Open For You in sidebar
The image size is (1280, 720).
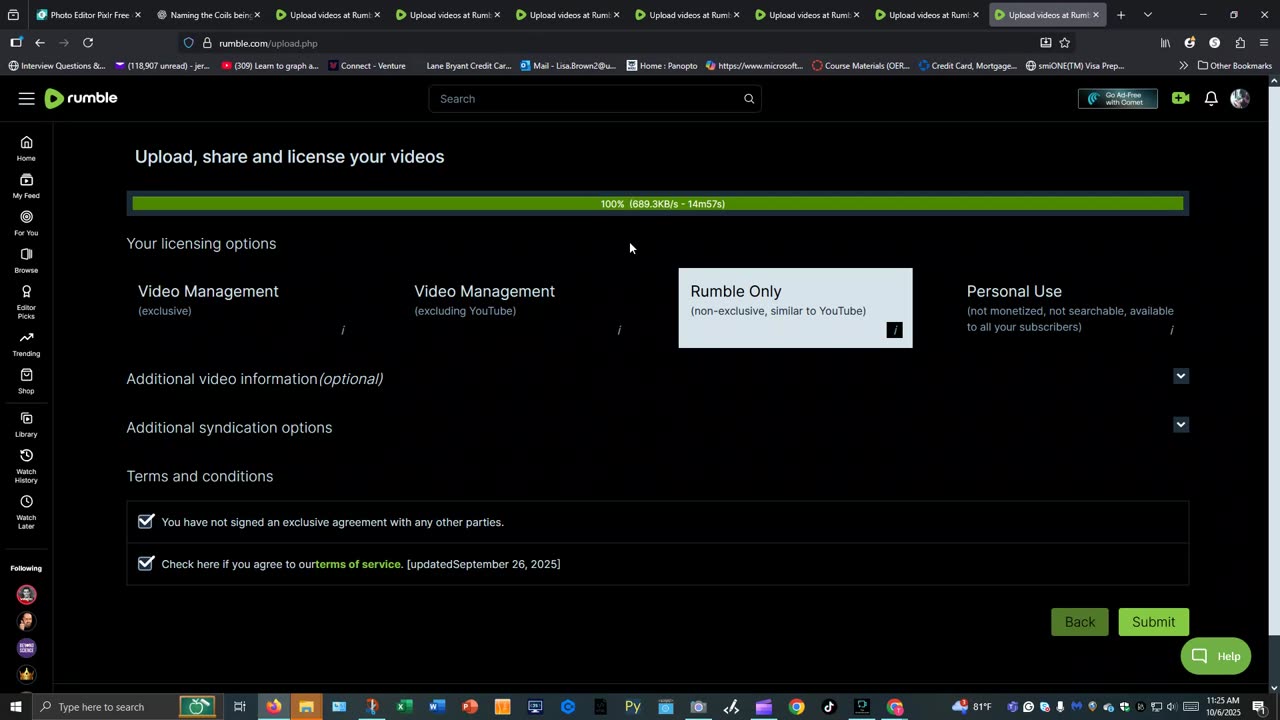point(26,223)
